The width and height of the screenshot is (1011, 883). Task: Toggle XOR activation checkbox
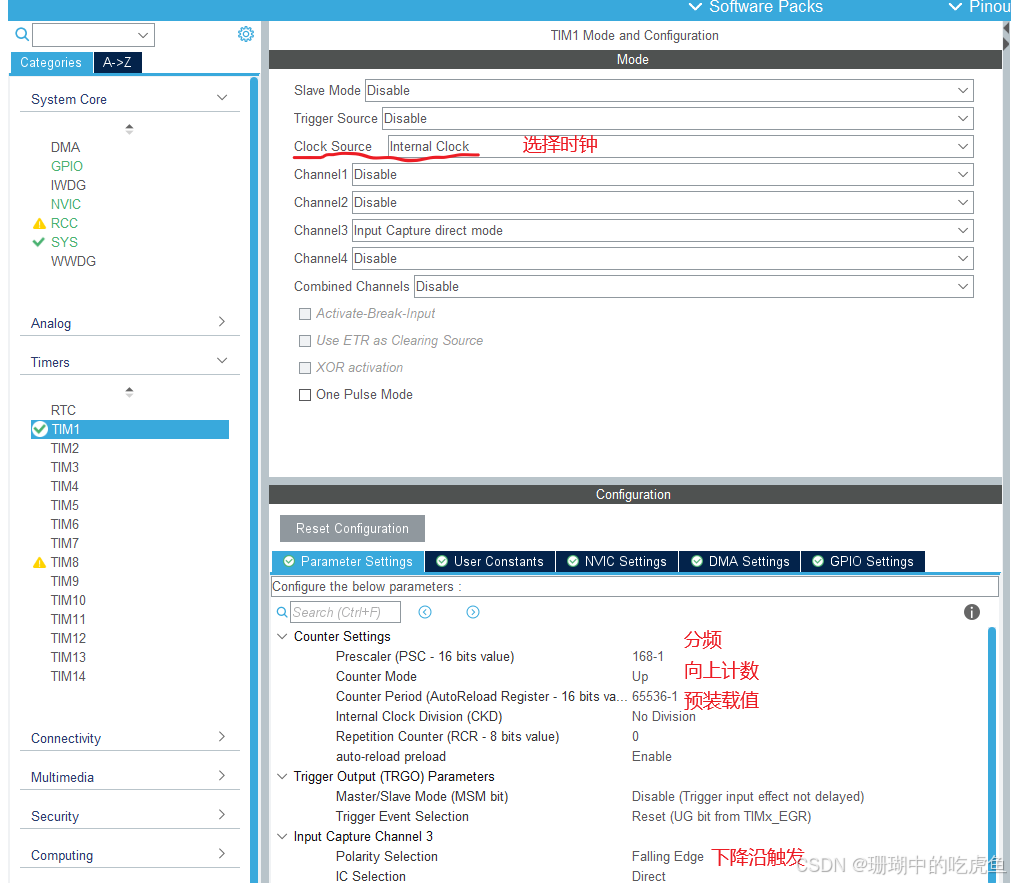305,368
